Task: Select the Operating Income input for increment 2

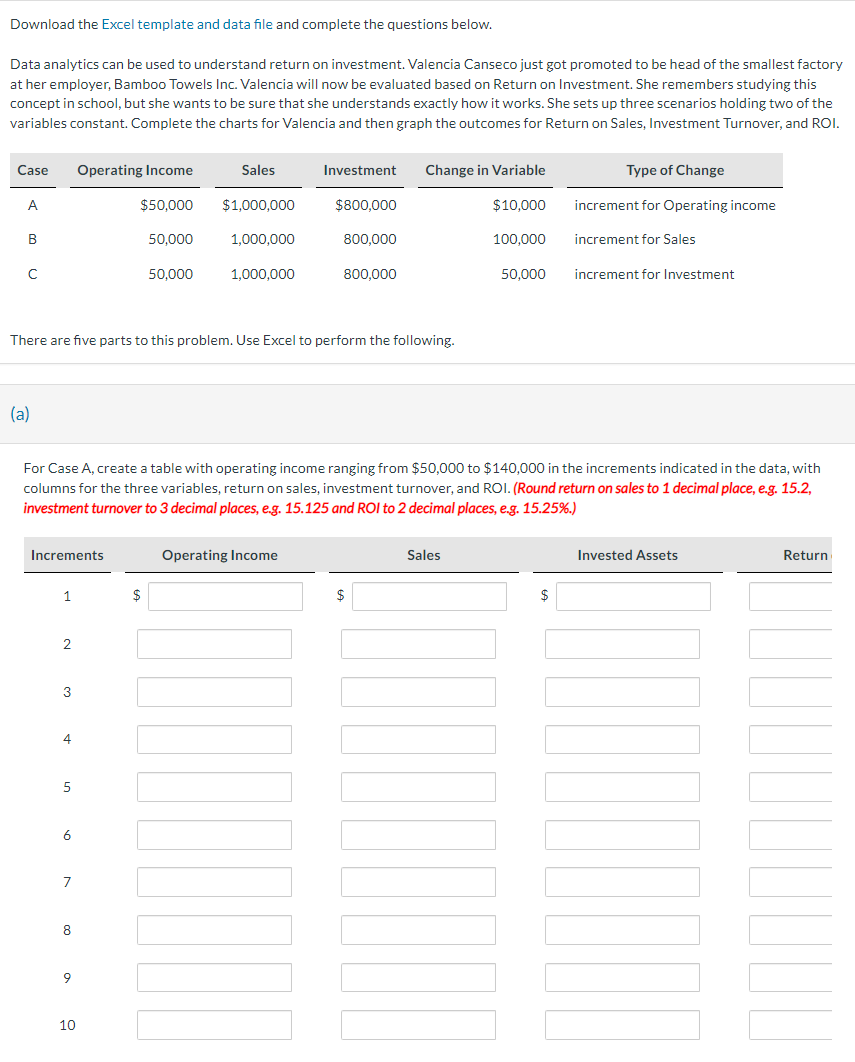Action: click(x=214, y=644)
